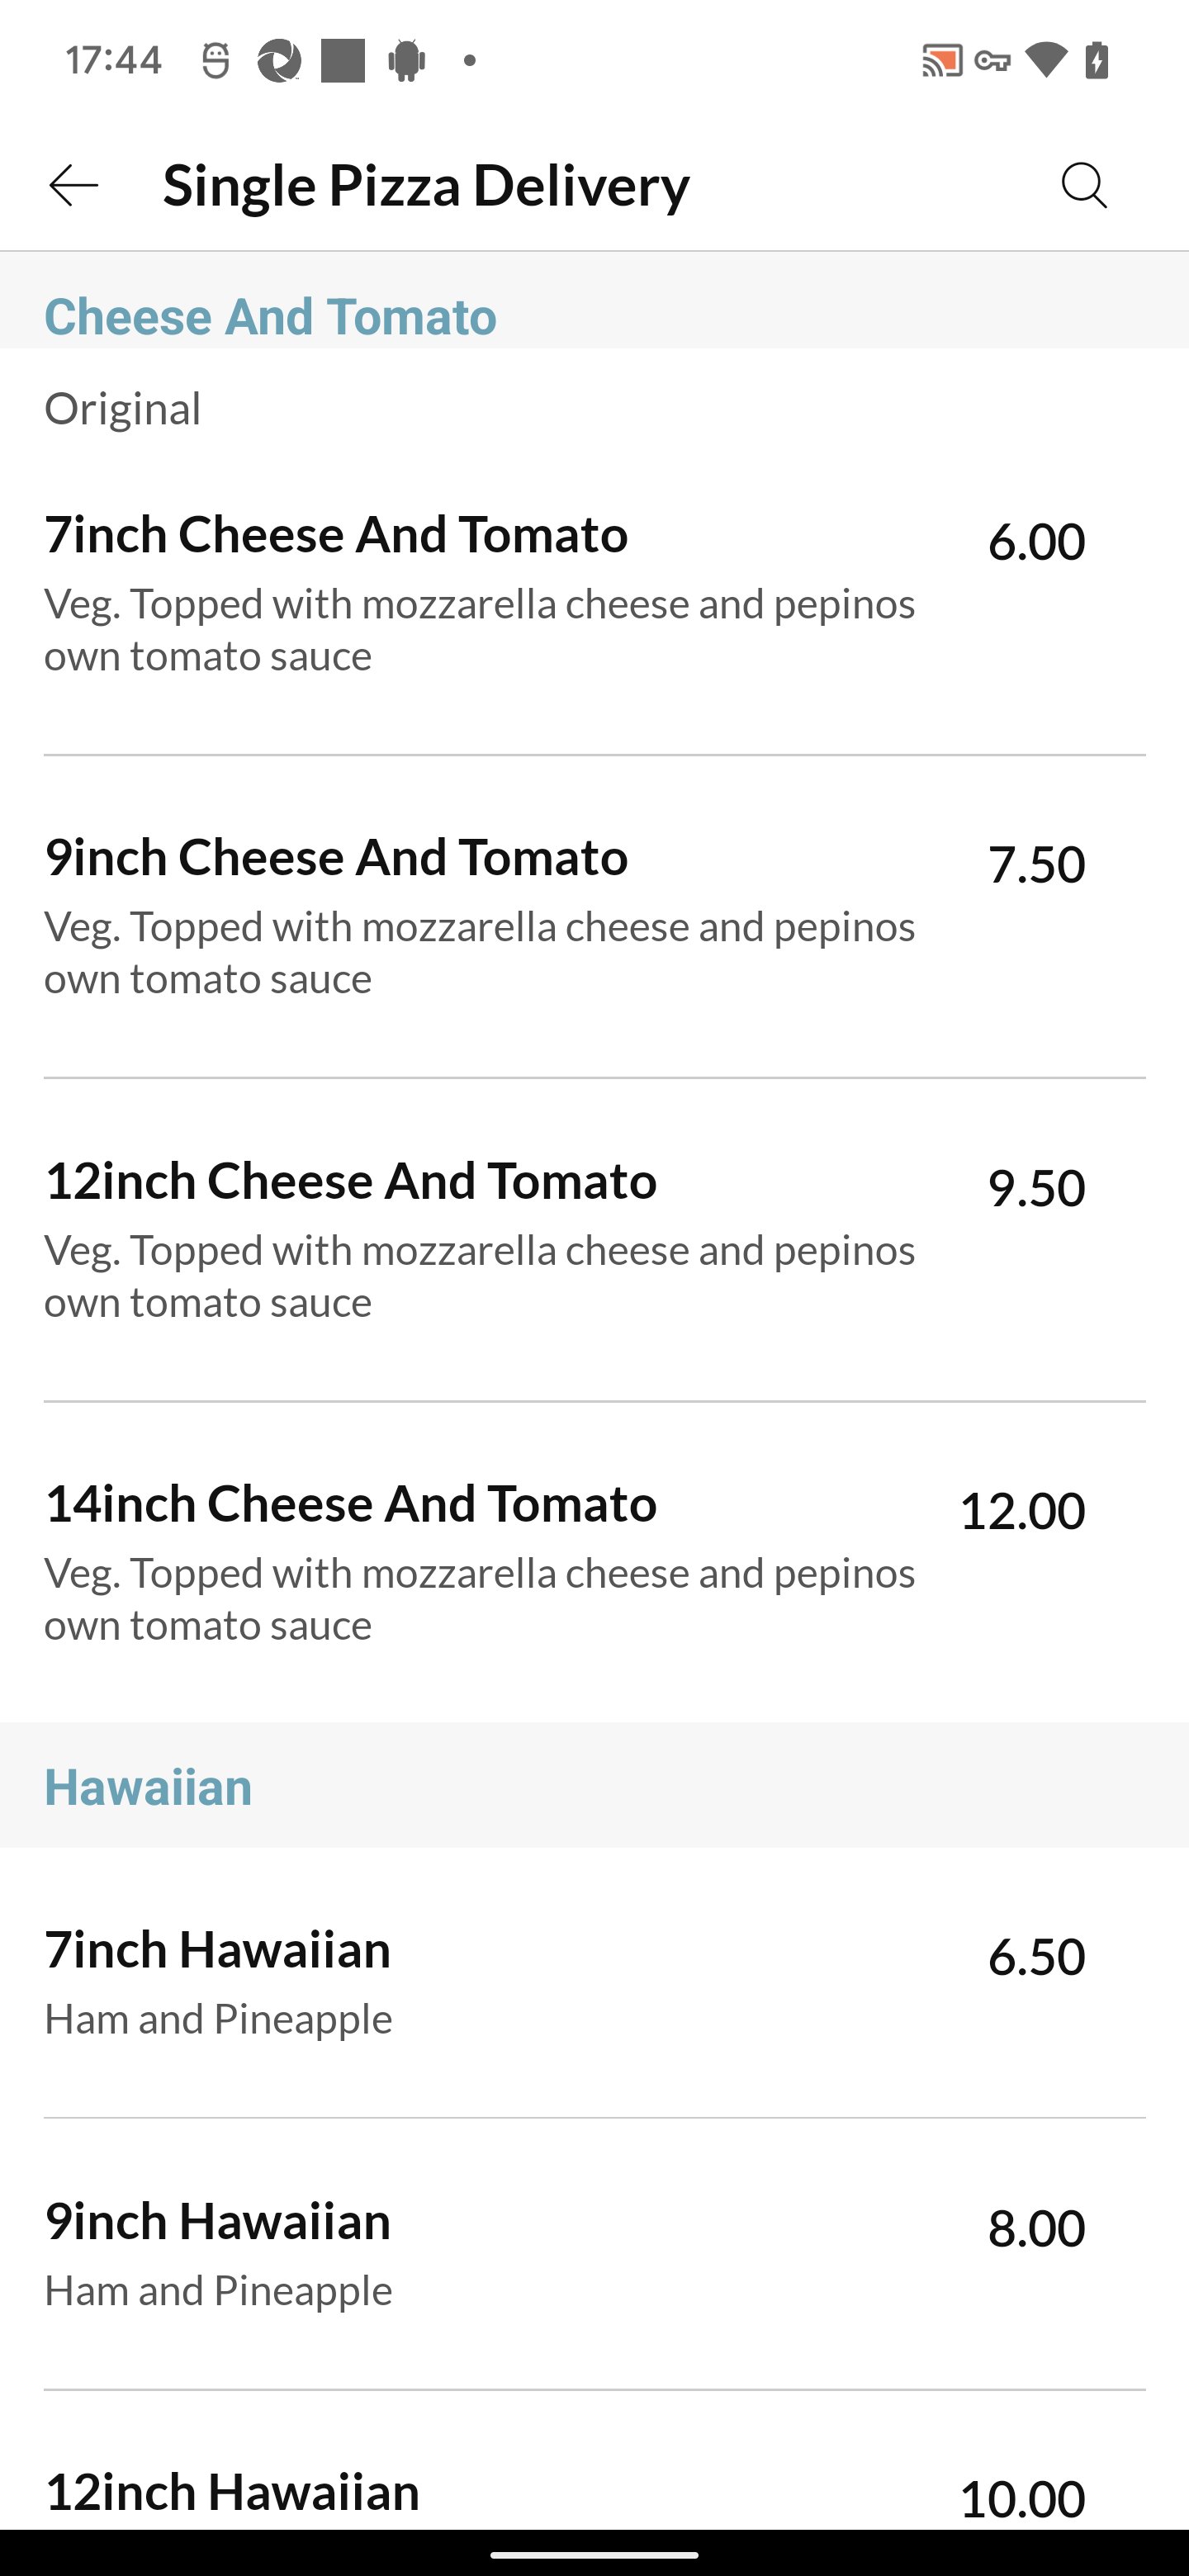Viewport: 1189px width, 2576px height.
Task: Tap the Single Pizza Delivery title
Action: tap(426, 186)
